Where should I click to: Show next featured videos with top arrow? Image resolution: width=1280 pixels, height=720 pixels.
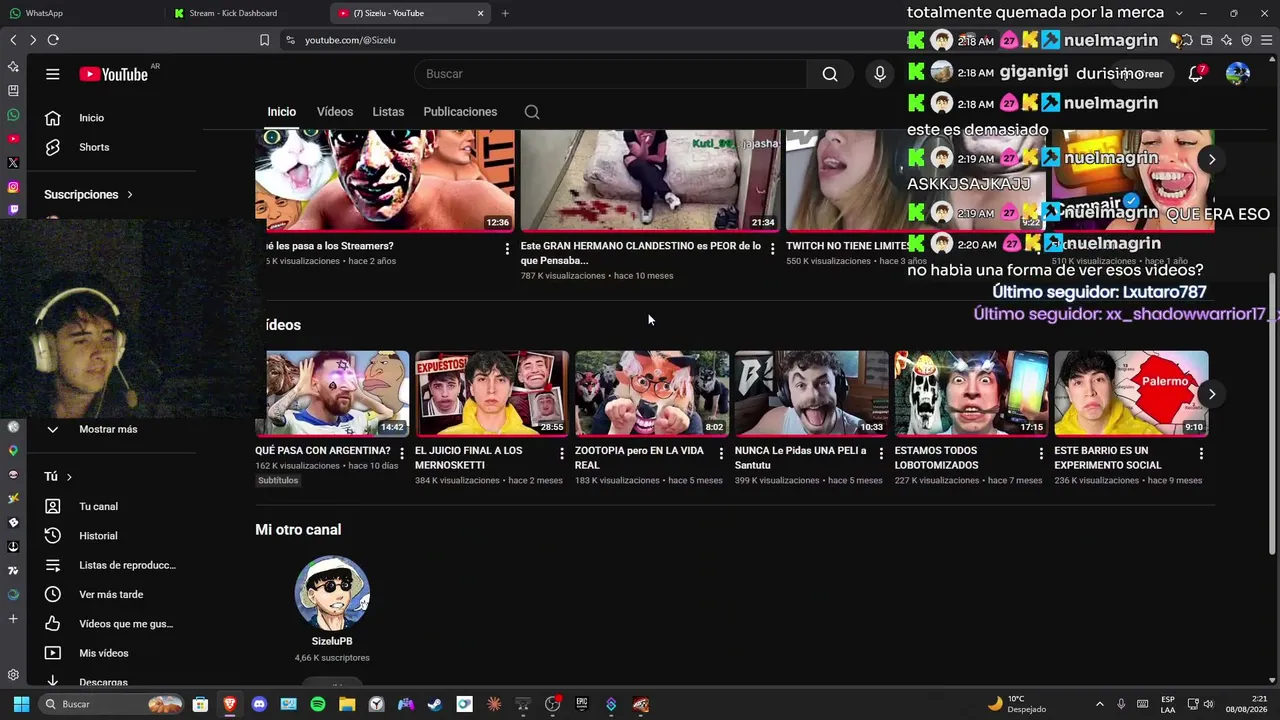coord(1211,159)
